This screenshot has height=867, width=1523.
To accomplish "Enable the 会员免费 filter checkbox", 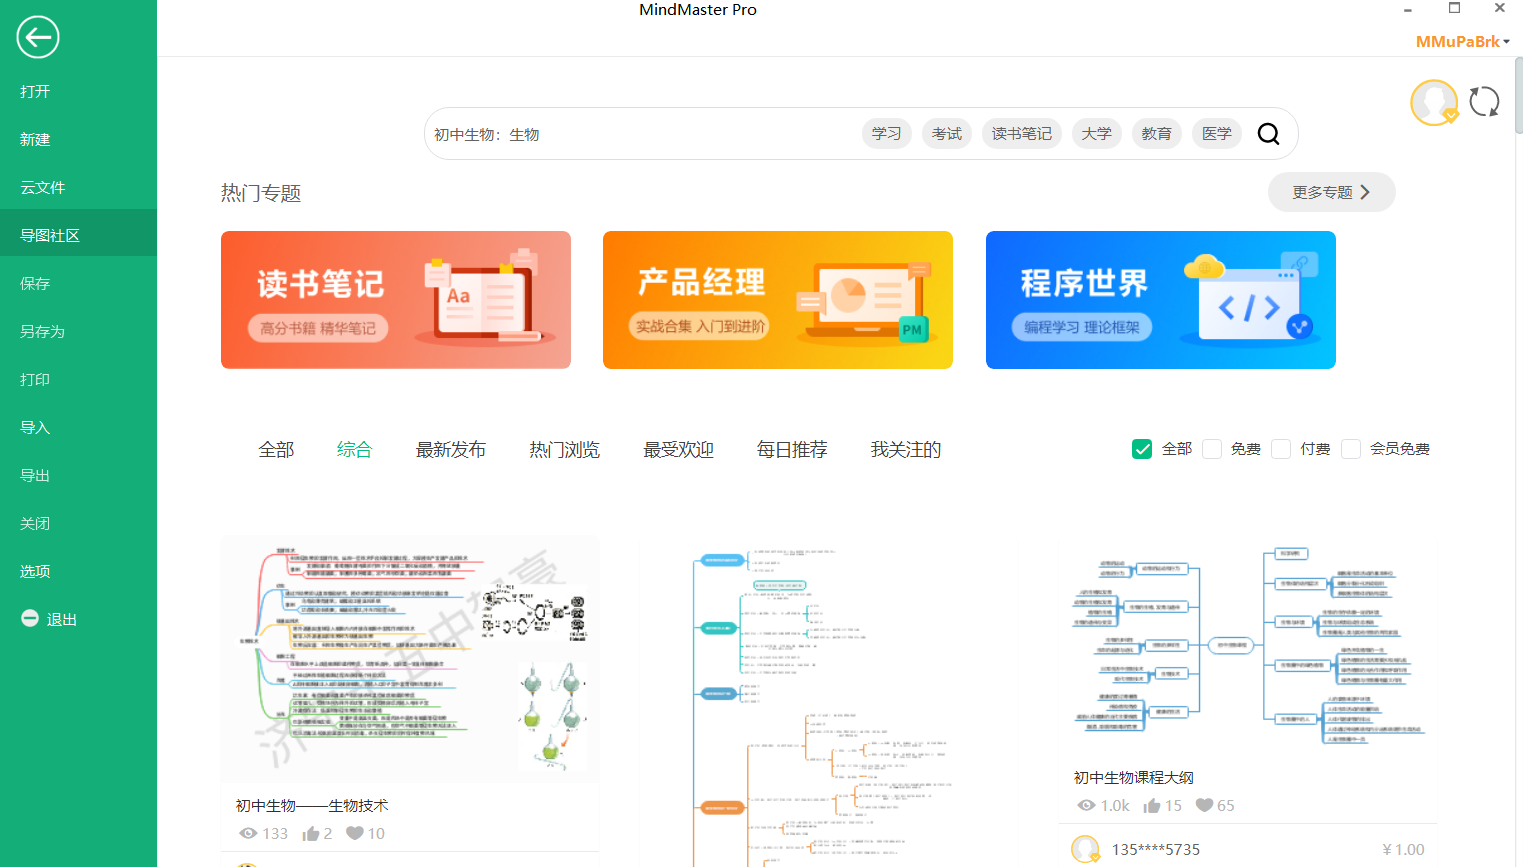I will pos(1351,449).
